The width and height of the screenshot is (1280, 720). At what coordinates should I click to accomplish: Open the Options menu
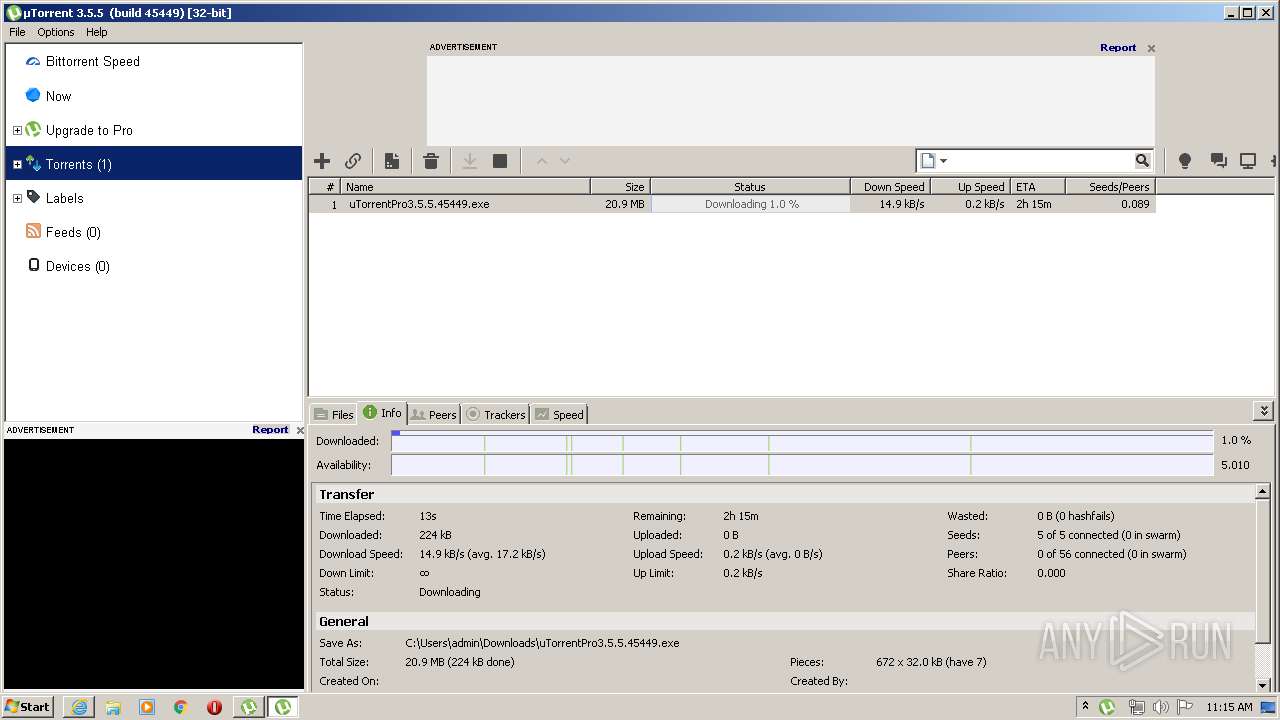pyautogui.click(x=56, y=32)
